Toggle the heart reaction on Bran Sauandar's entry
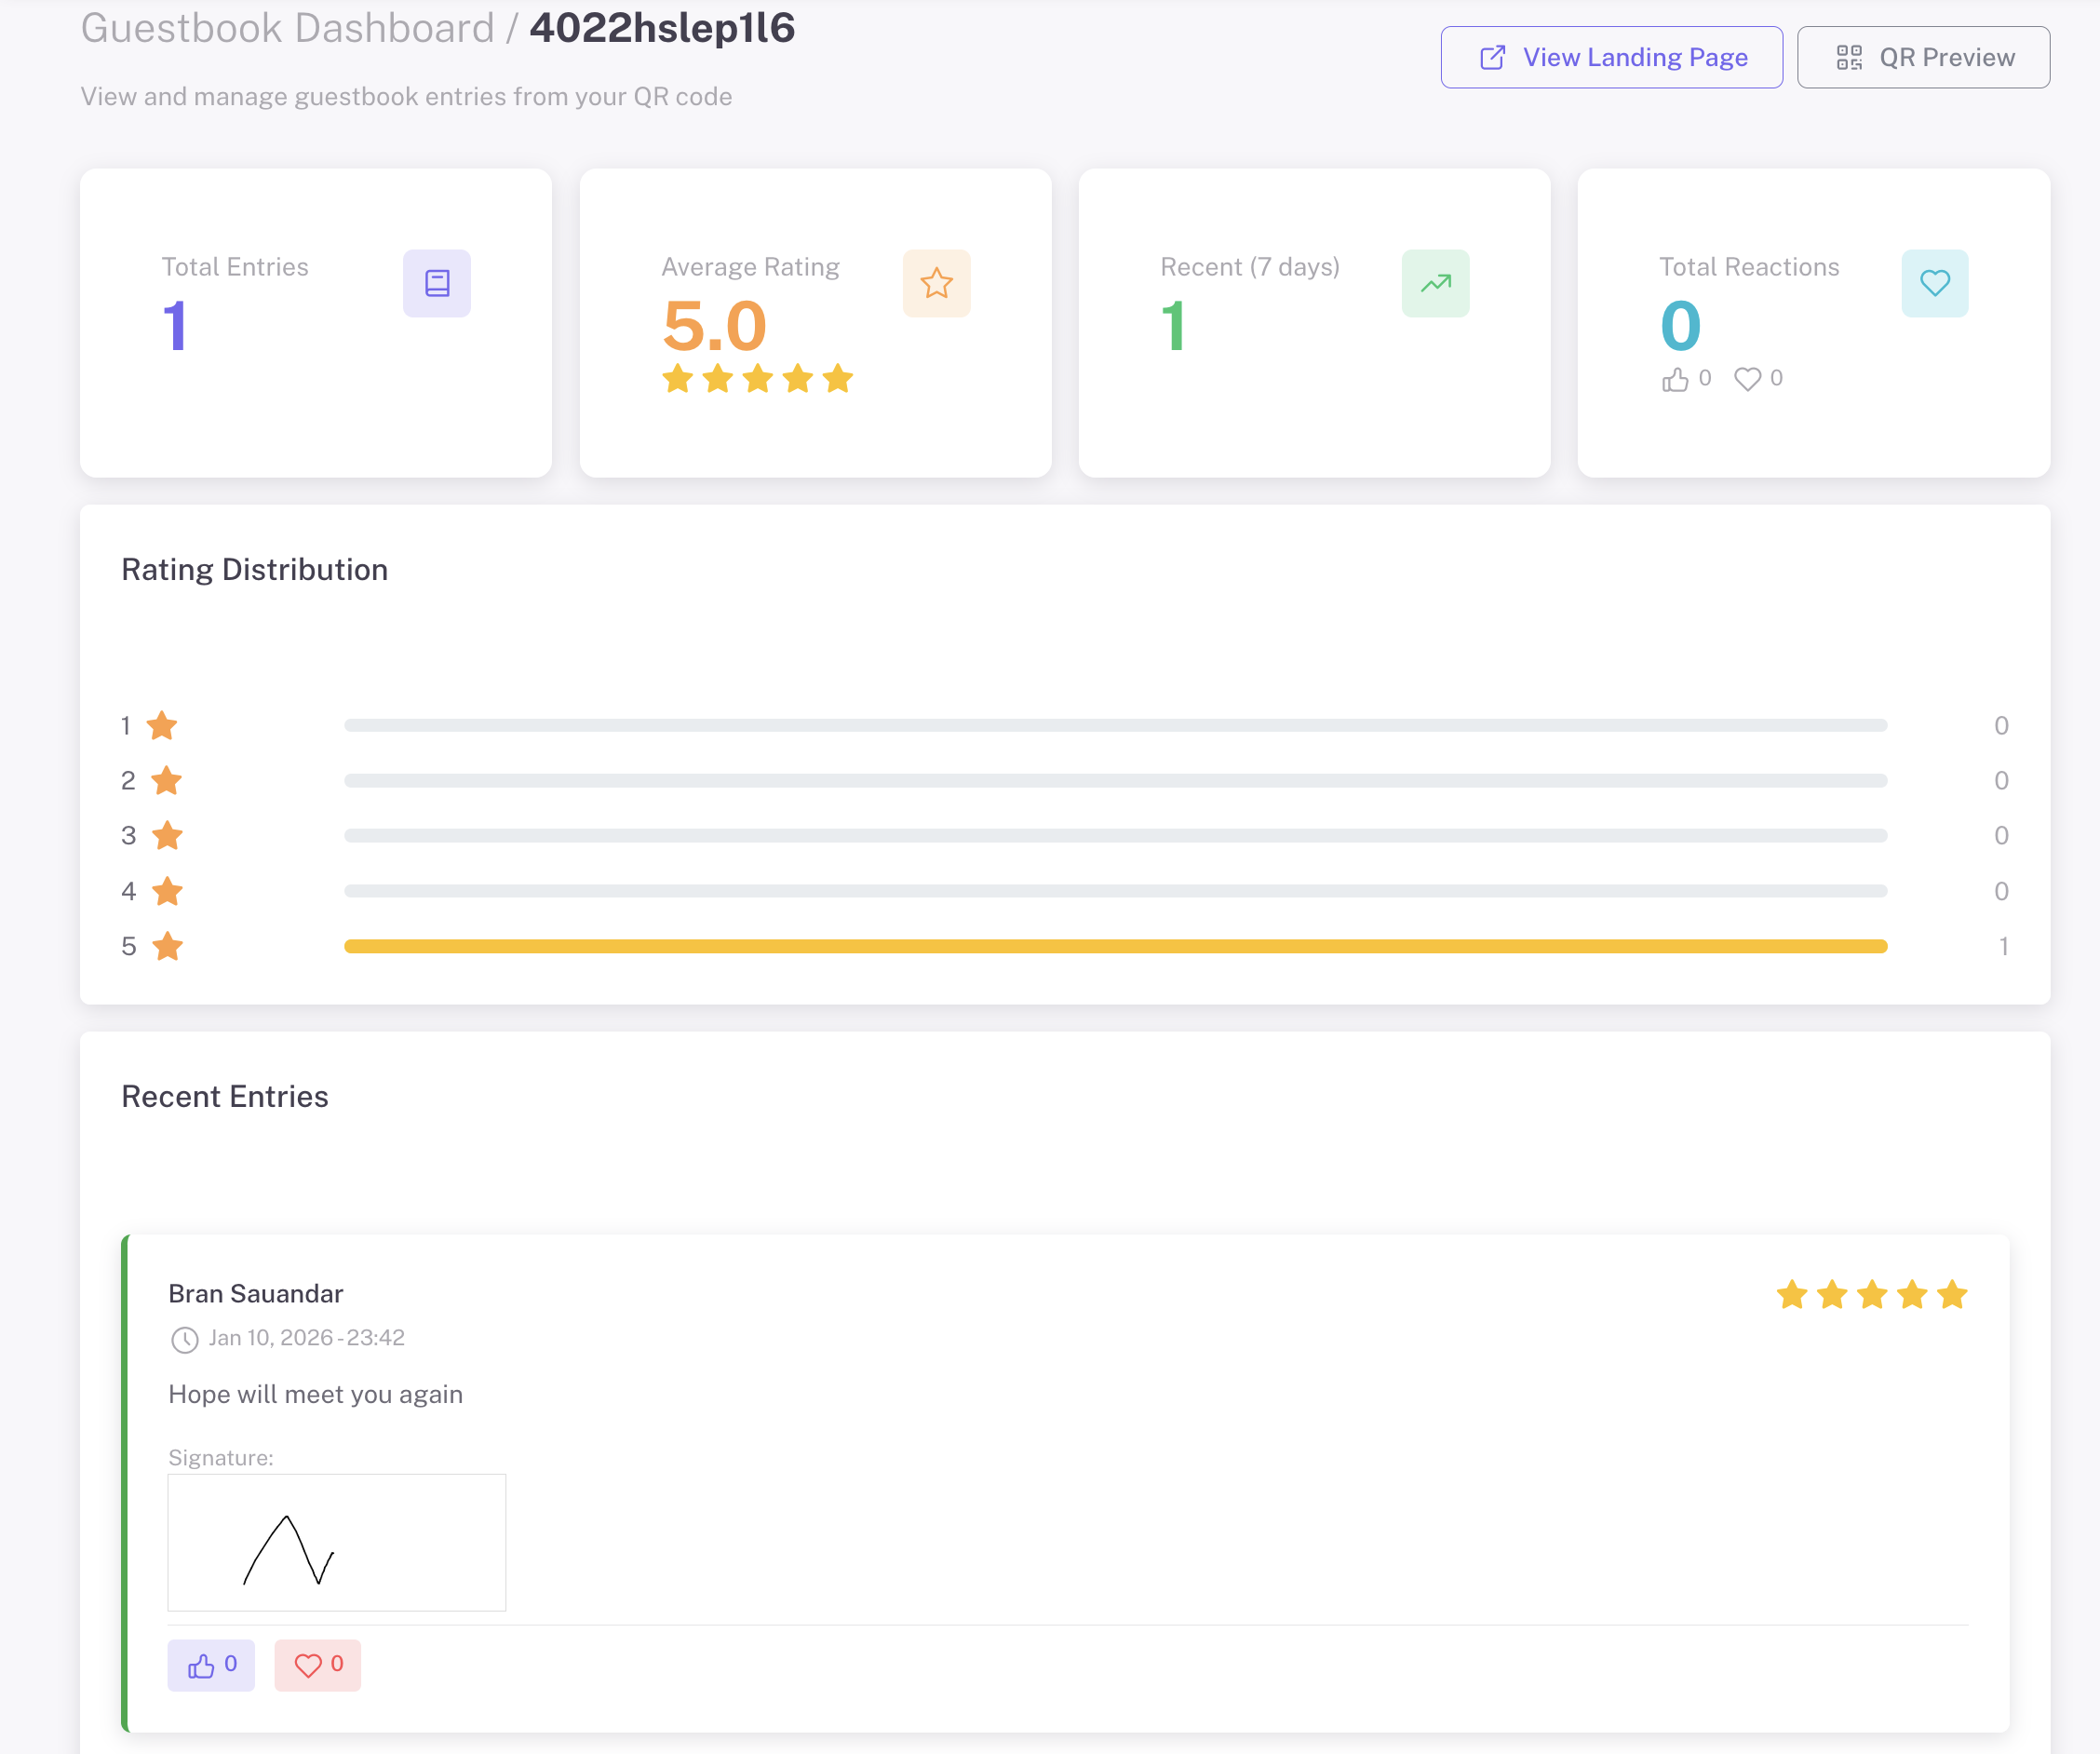The width and height of the screenshot is (2100, 1754). (317, 1665)
